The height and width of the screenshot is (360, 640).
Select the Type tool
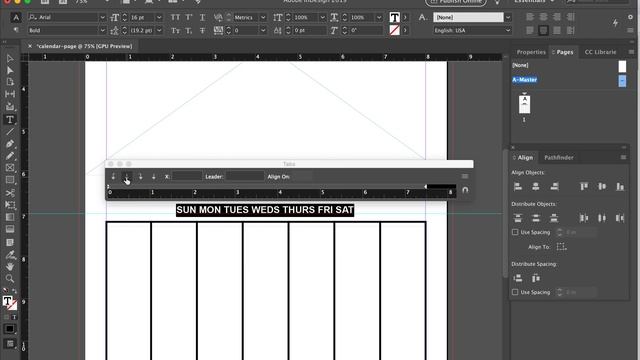10,120
